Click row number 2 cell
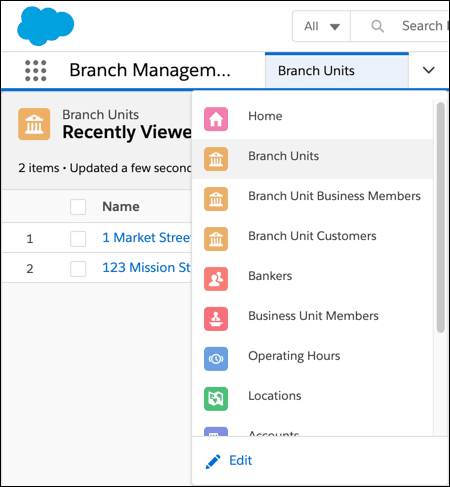The width and height of the screenshot is (450, 487). 30,269
